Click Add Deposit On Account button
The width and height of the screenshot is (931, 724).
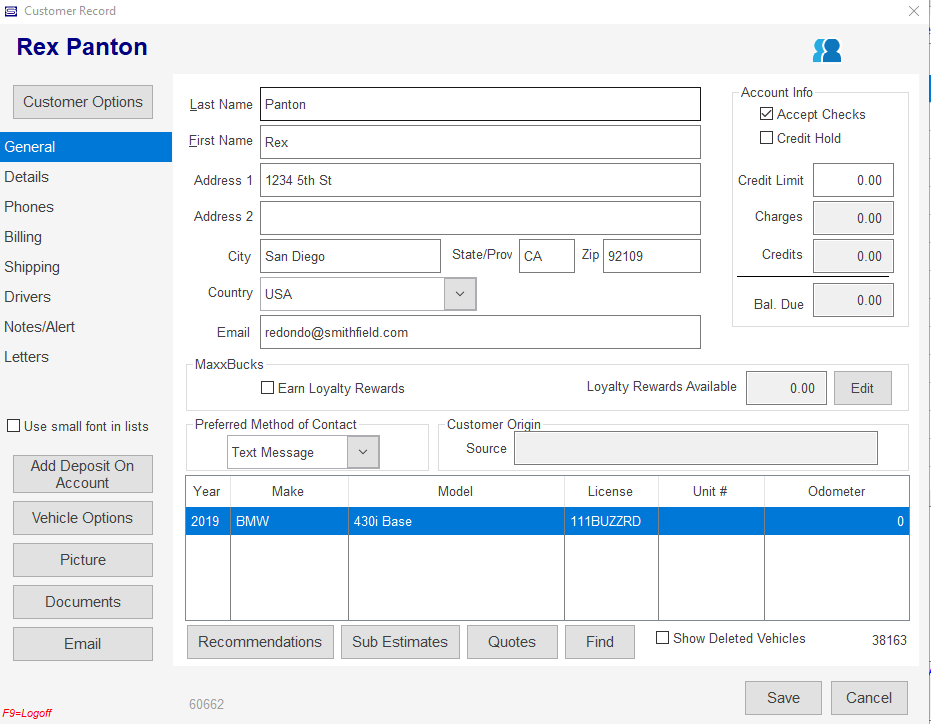pos(83,474)
